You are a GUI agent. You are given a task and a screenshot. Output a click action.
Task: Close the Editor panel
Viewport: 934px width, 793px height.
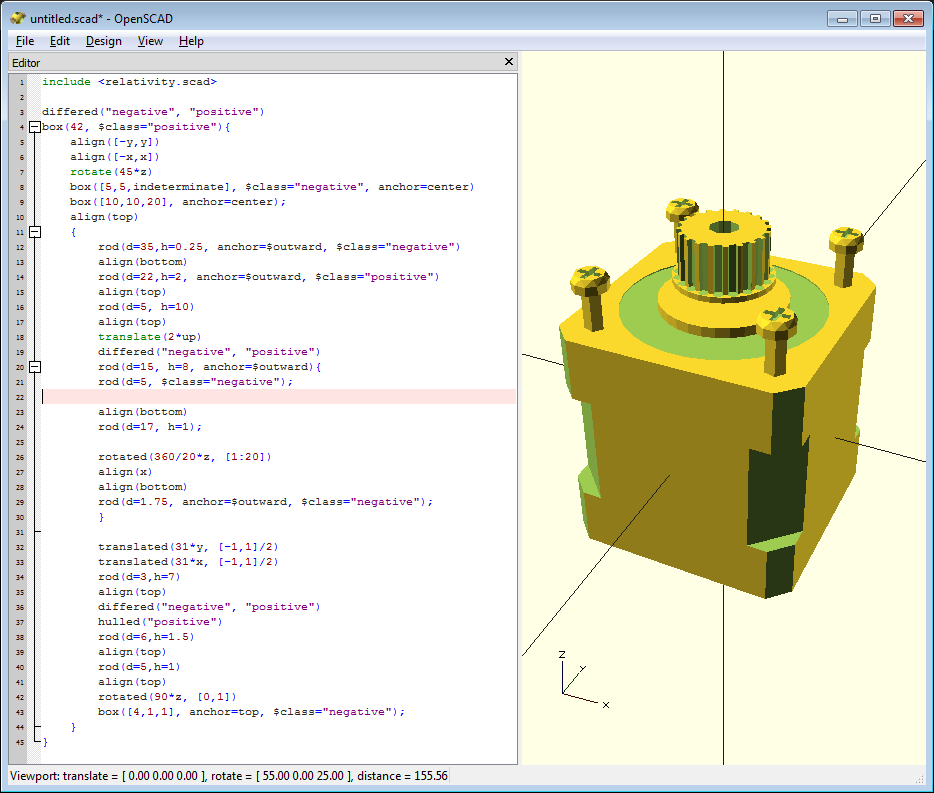(x=509, y=61)
